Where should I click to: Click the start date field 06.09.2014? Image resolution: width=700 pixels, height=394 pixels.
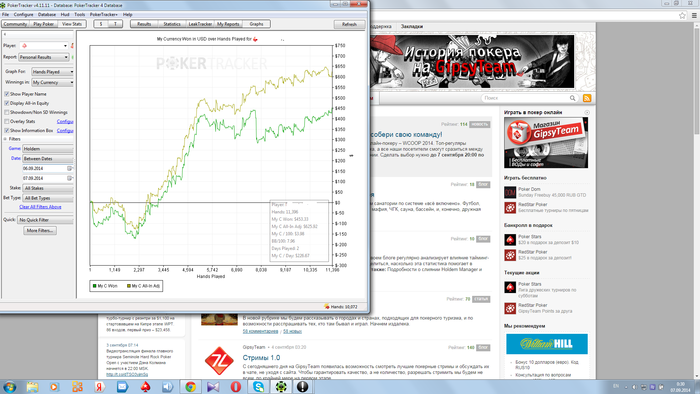point(45,169)
